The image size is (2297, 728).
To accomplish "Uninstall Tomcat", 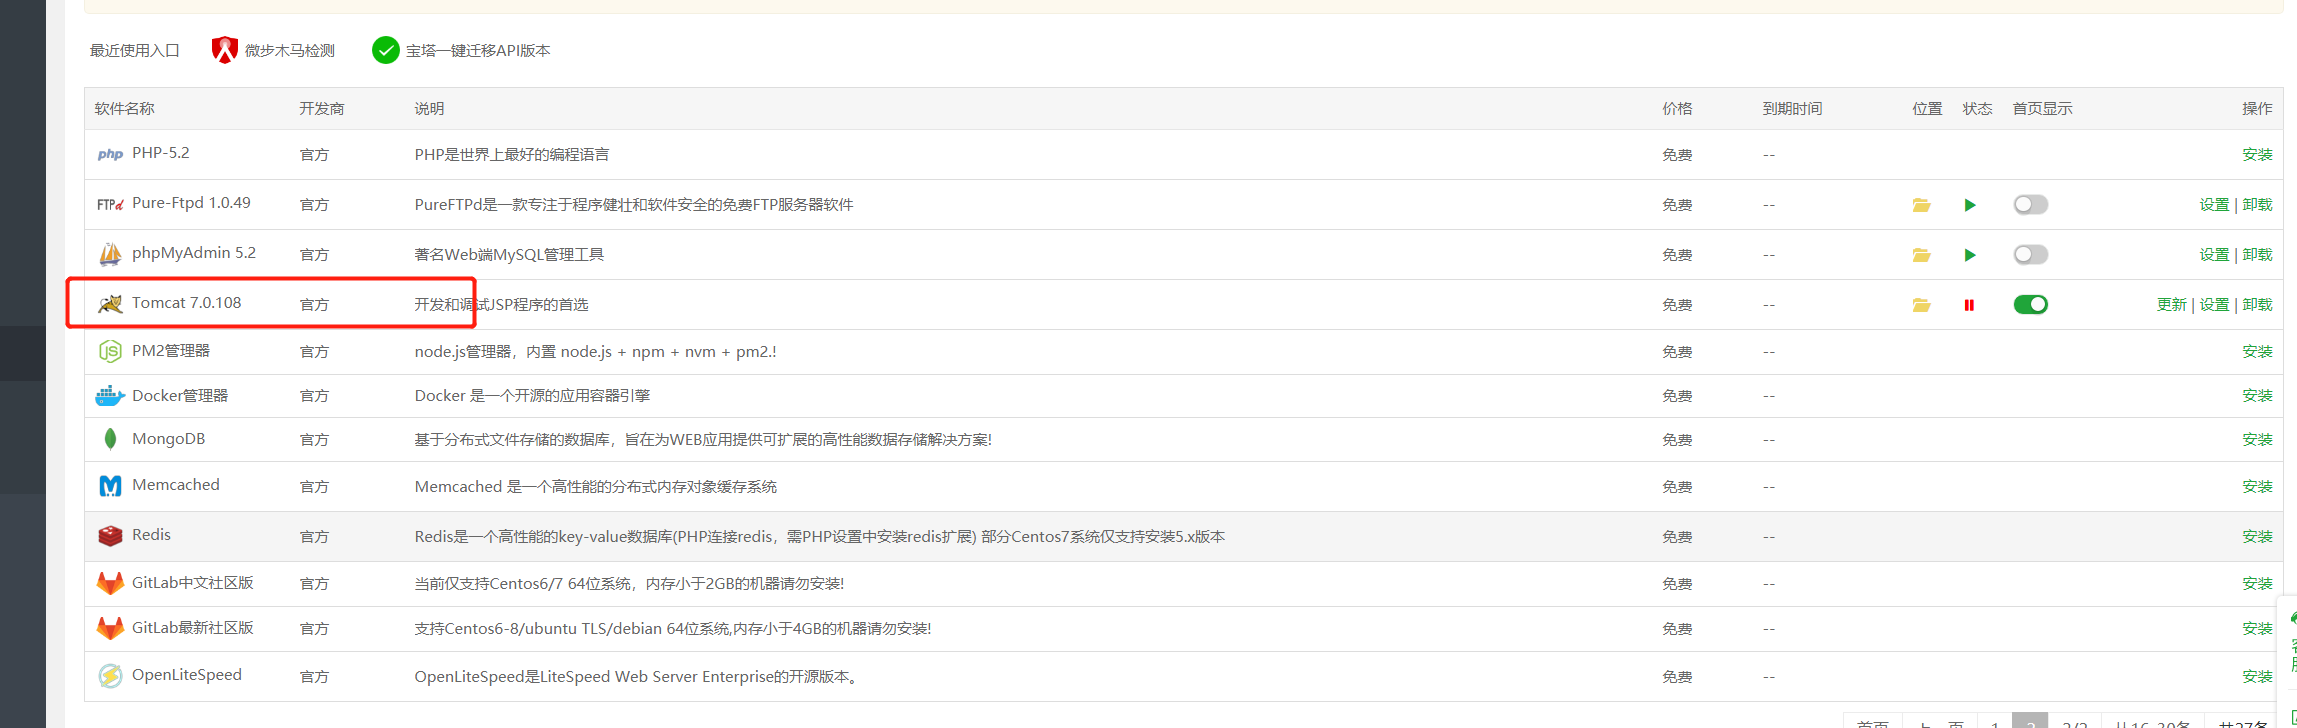I will point(2257,304).
